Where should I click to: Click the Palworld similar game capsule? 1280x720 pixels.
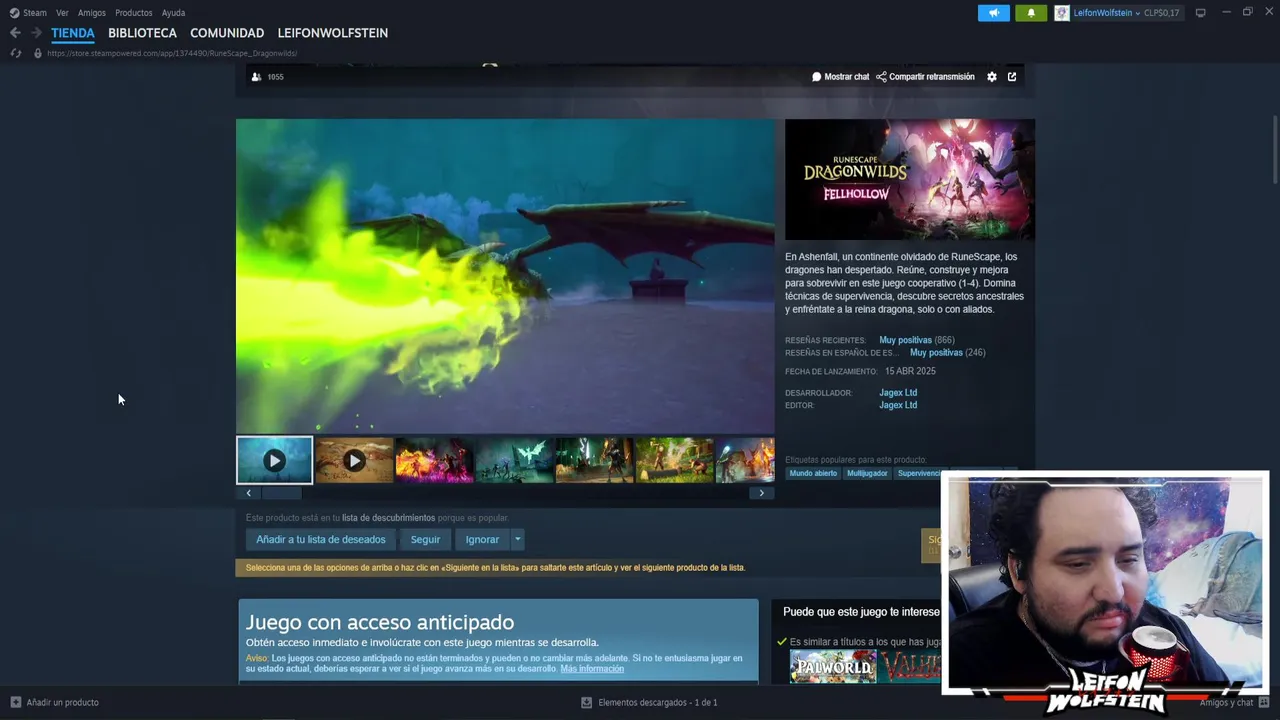click(833, 666)
